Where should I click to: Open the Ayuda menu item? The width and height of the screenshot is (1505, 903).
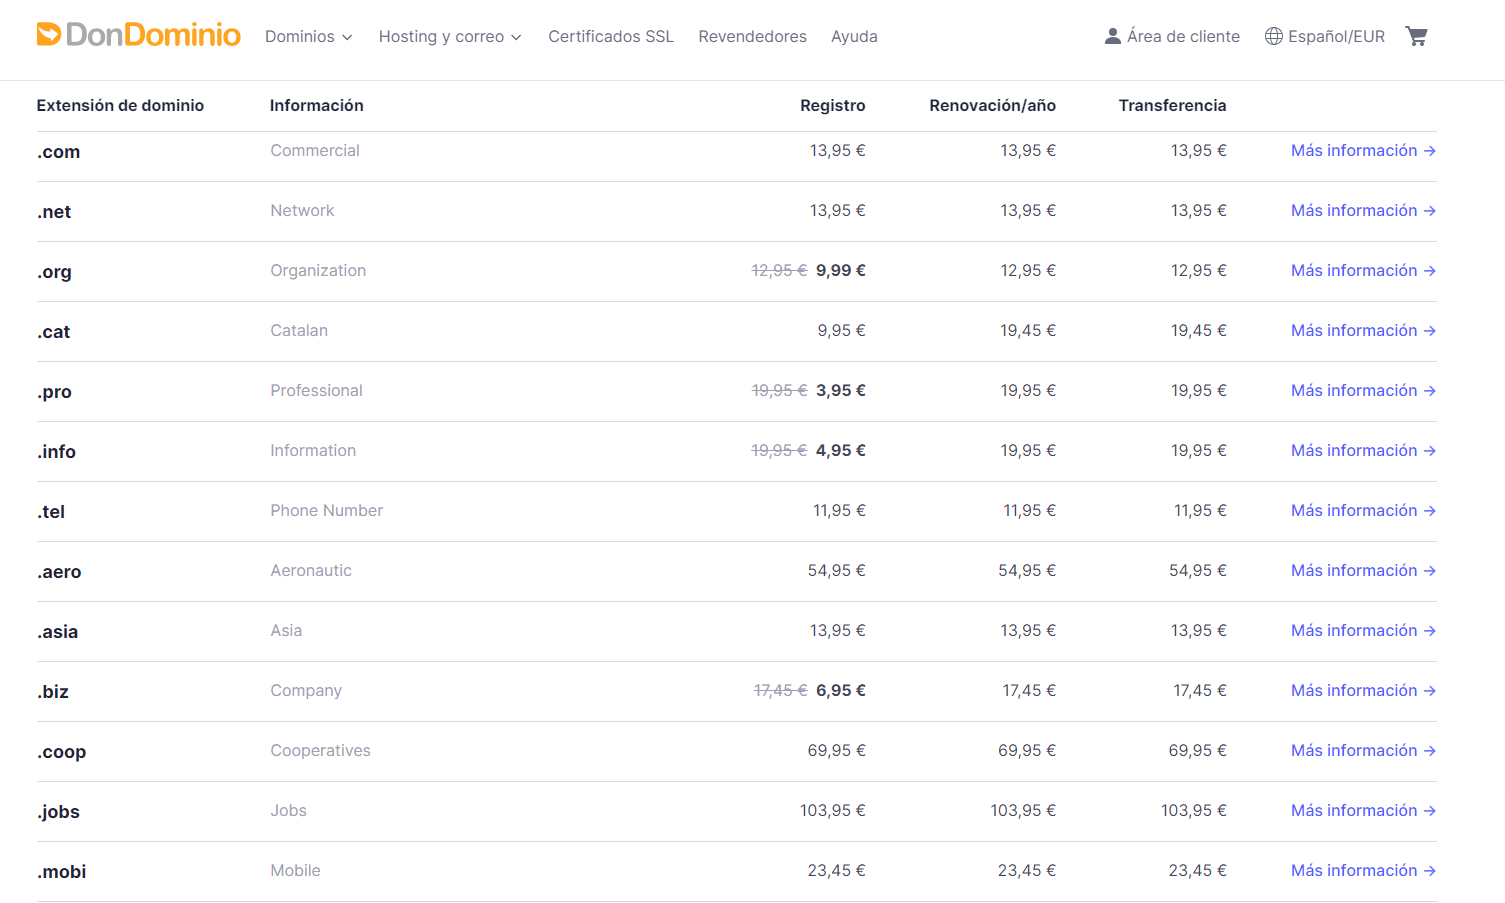click(x=854, y=36)
